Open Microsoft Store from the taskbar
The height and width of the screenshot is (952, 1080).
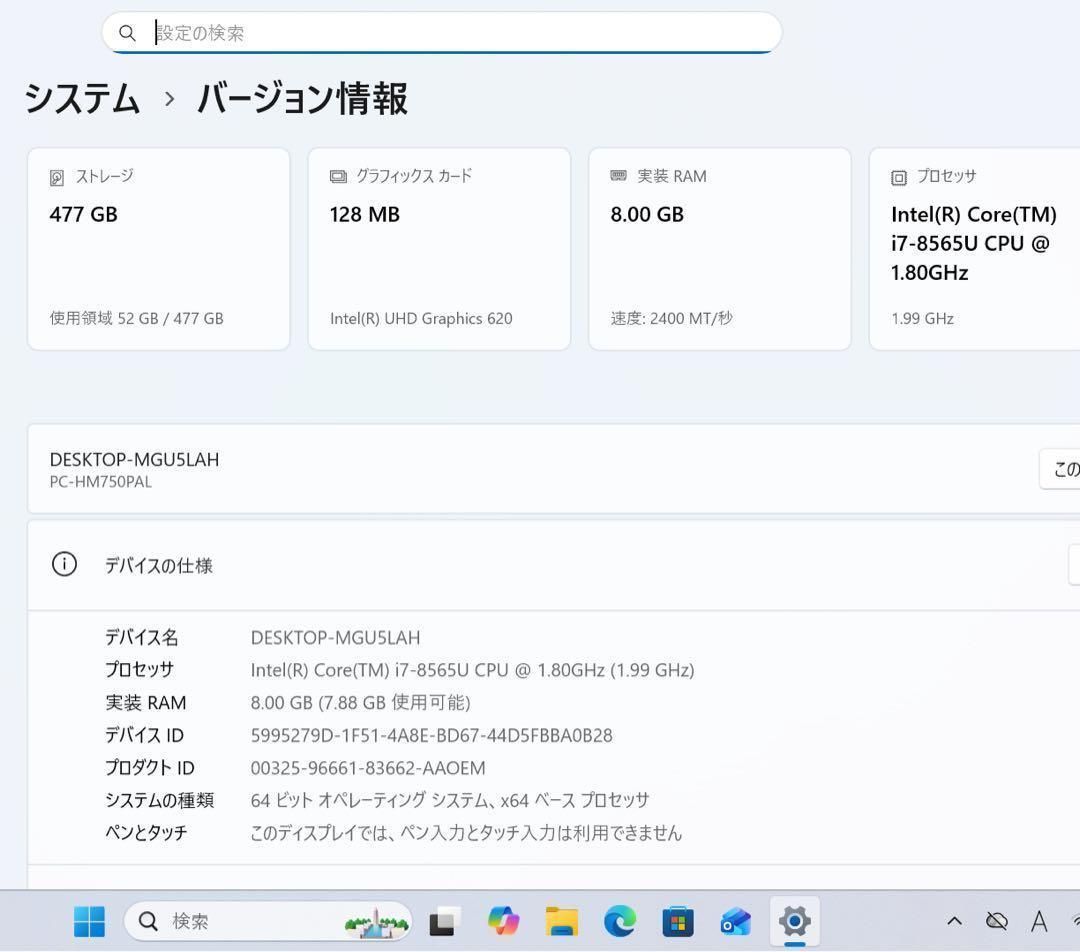click(x=678, y=921)
